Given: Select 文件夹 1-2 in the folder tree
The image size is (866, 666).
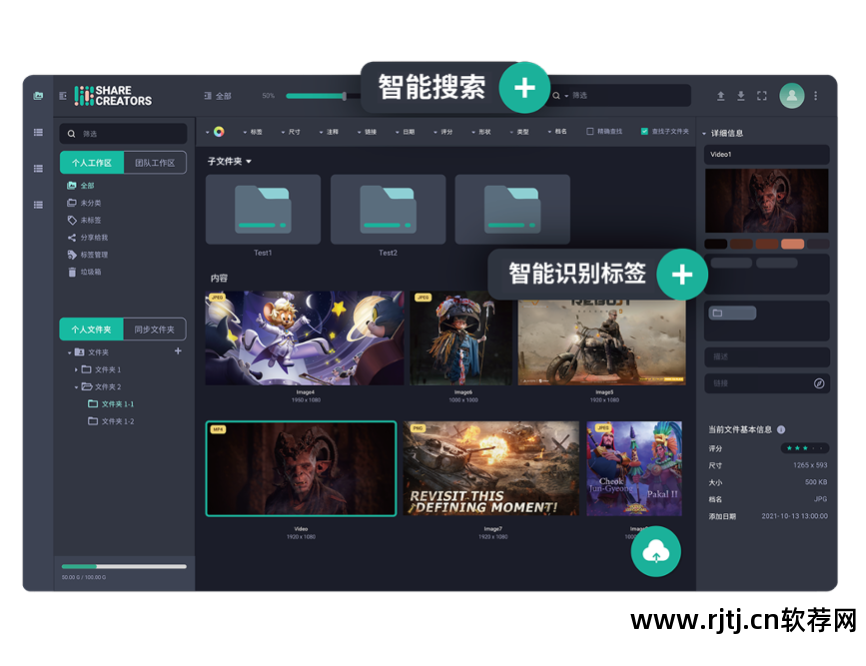Looking at the screenshot, I should [x=111, y=421].
